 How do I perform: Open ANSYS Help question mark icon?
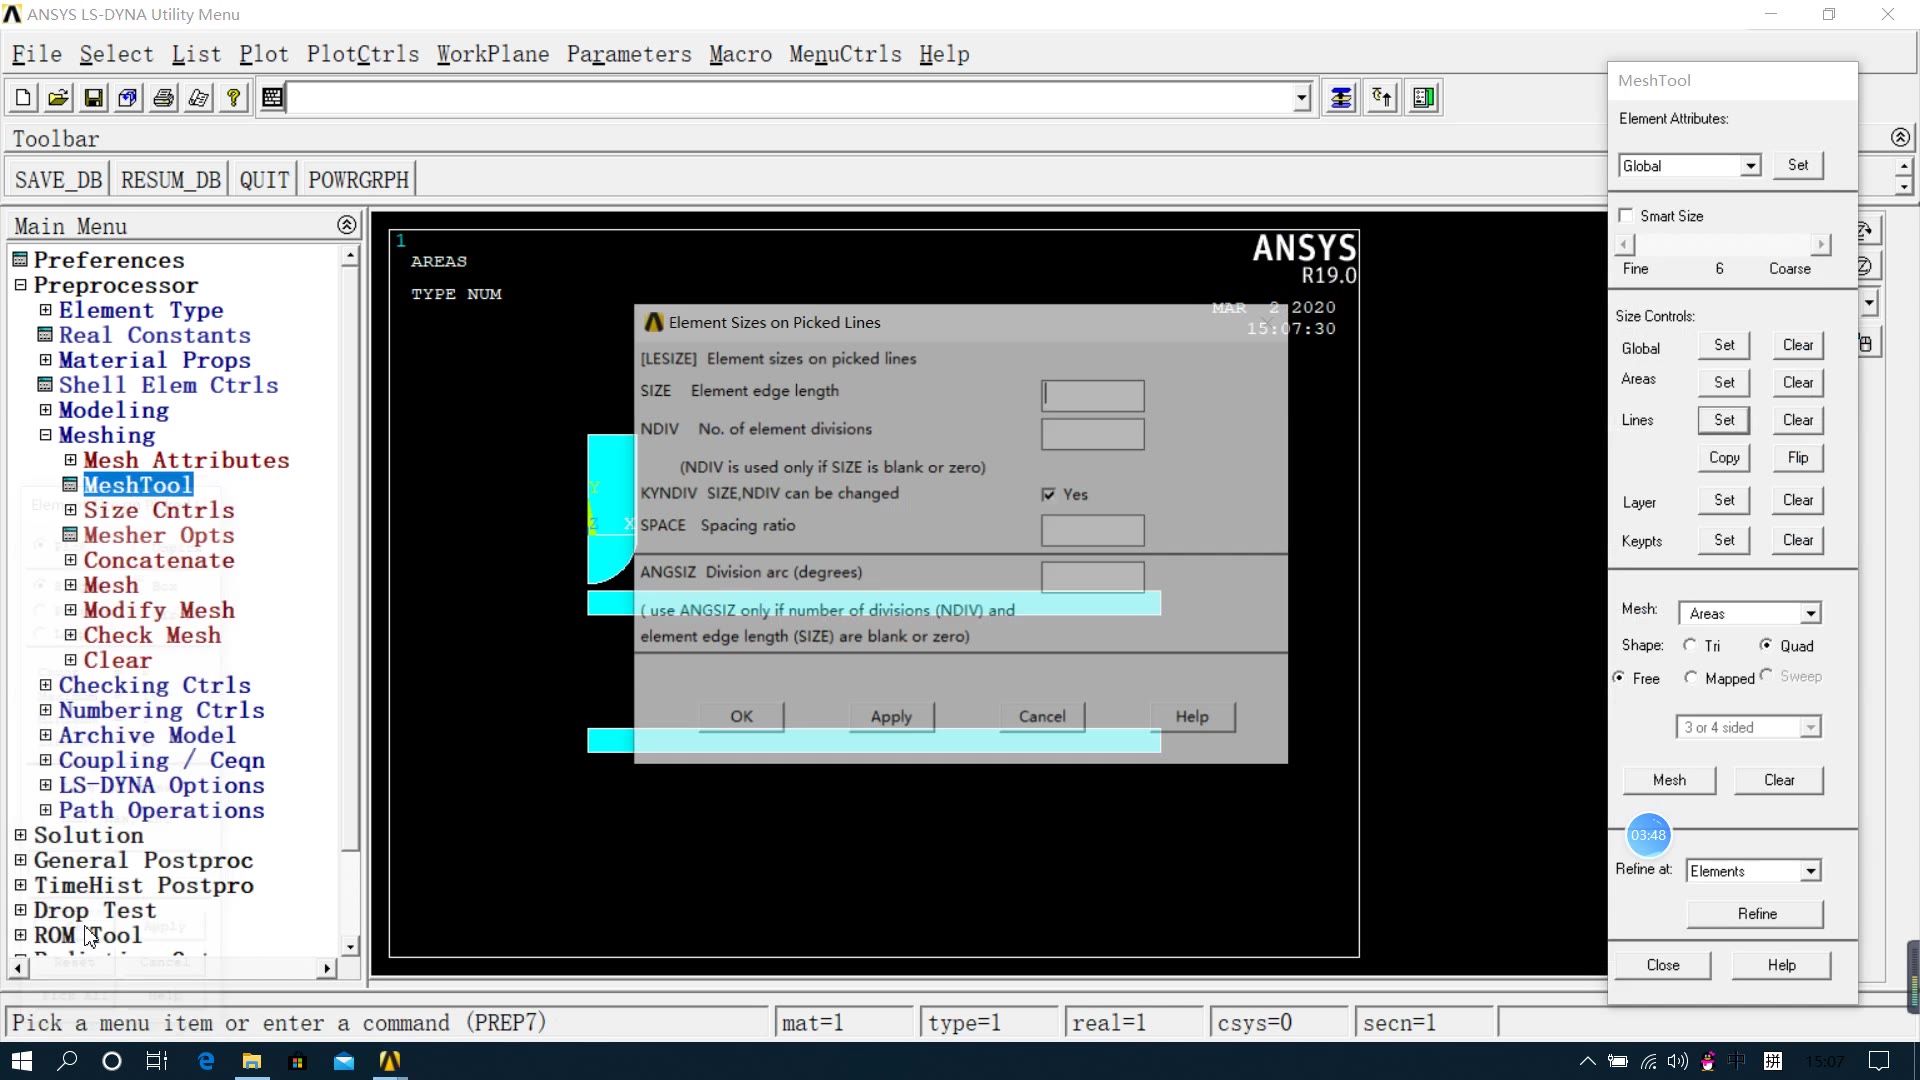[233, 97]
